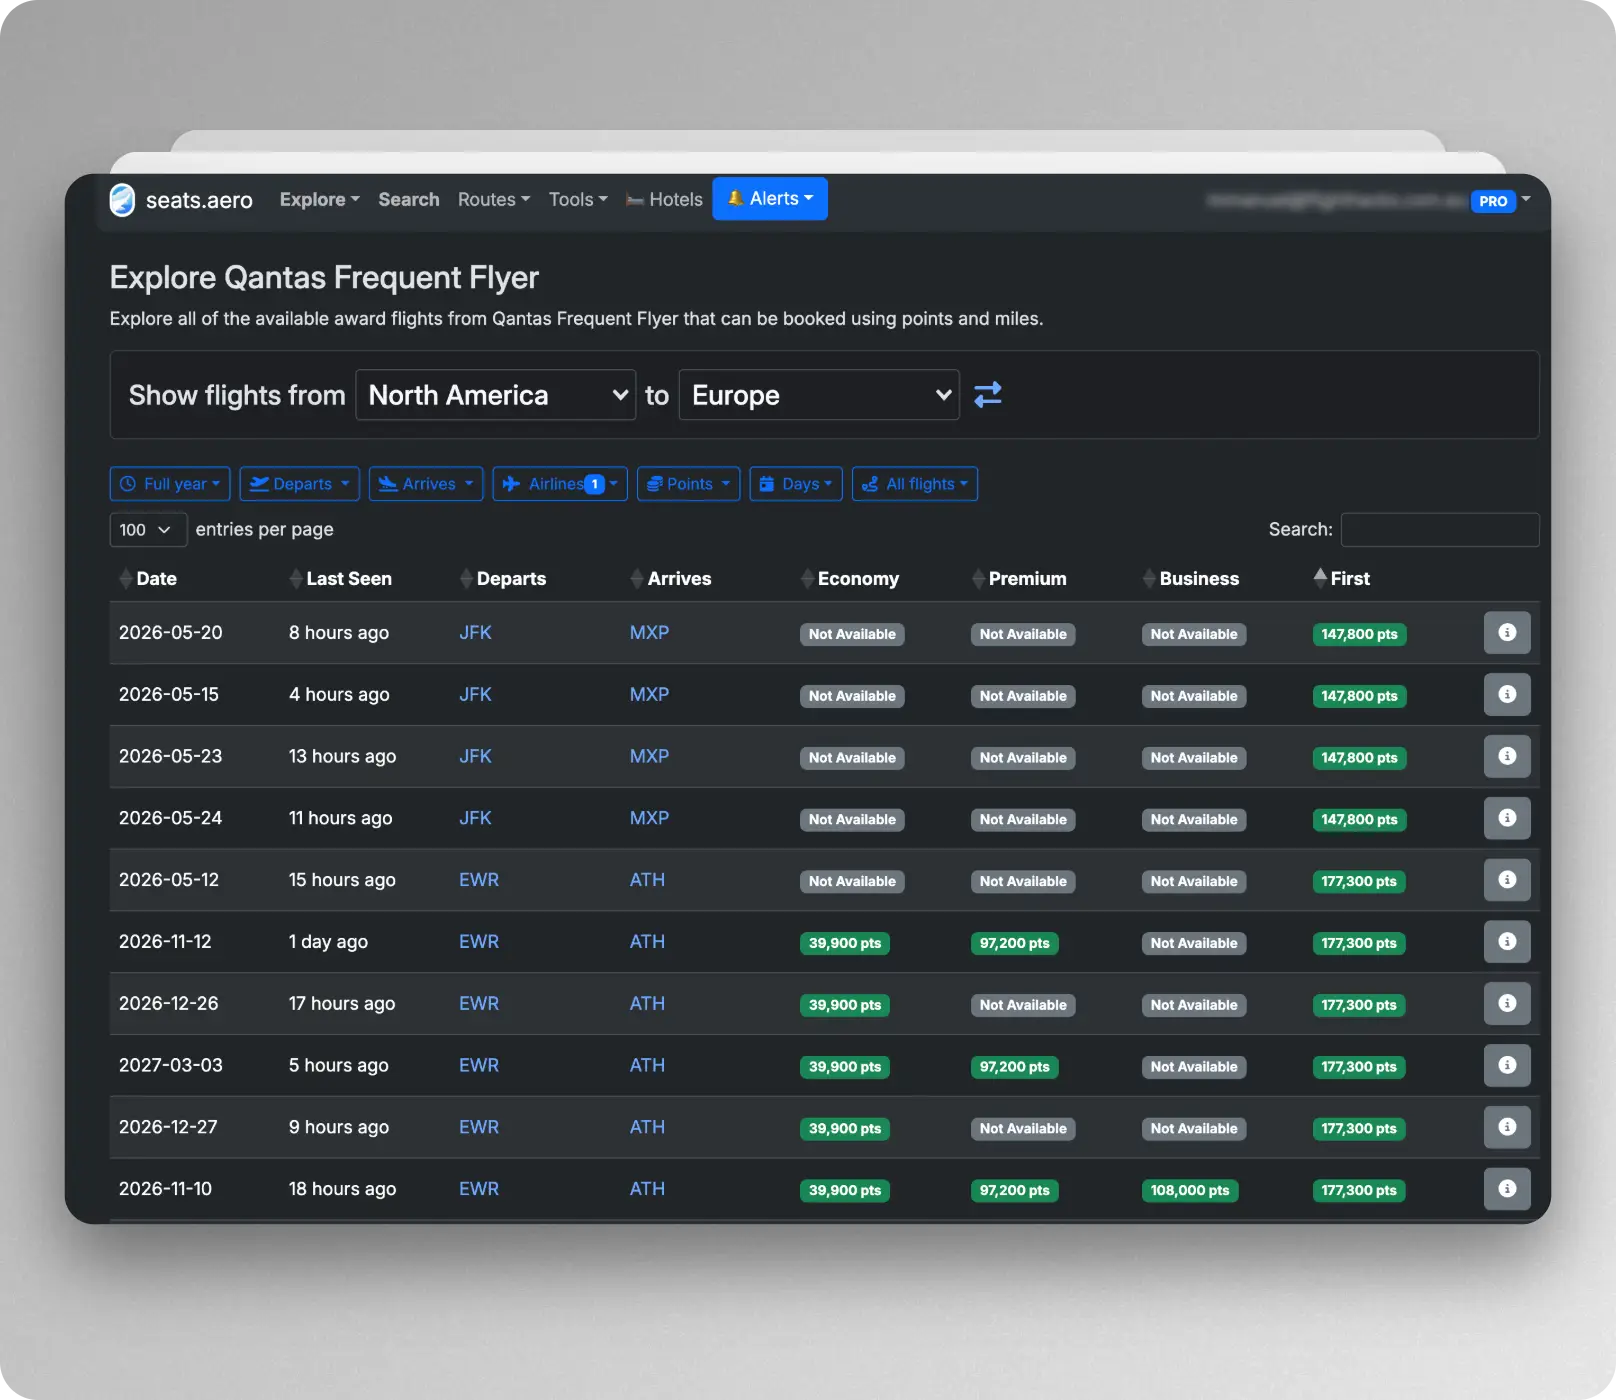
Task: Open info icon for the 2027-03-03 flight
Action: [1507, 1065]
